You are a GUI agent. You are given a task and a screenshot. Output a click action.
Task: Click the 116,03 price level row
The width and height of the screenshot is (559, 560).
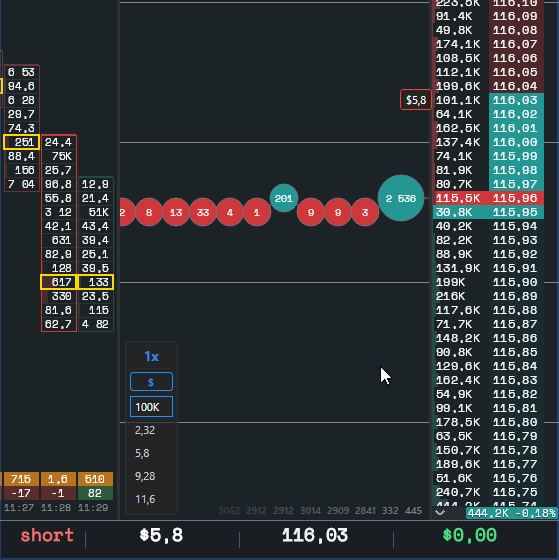488,100
